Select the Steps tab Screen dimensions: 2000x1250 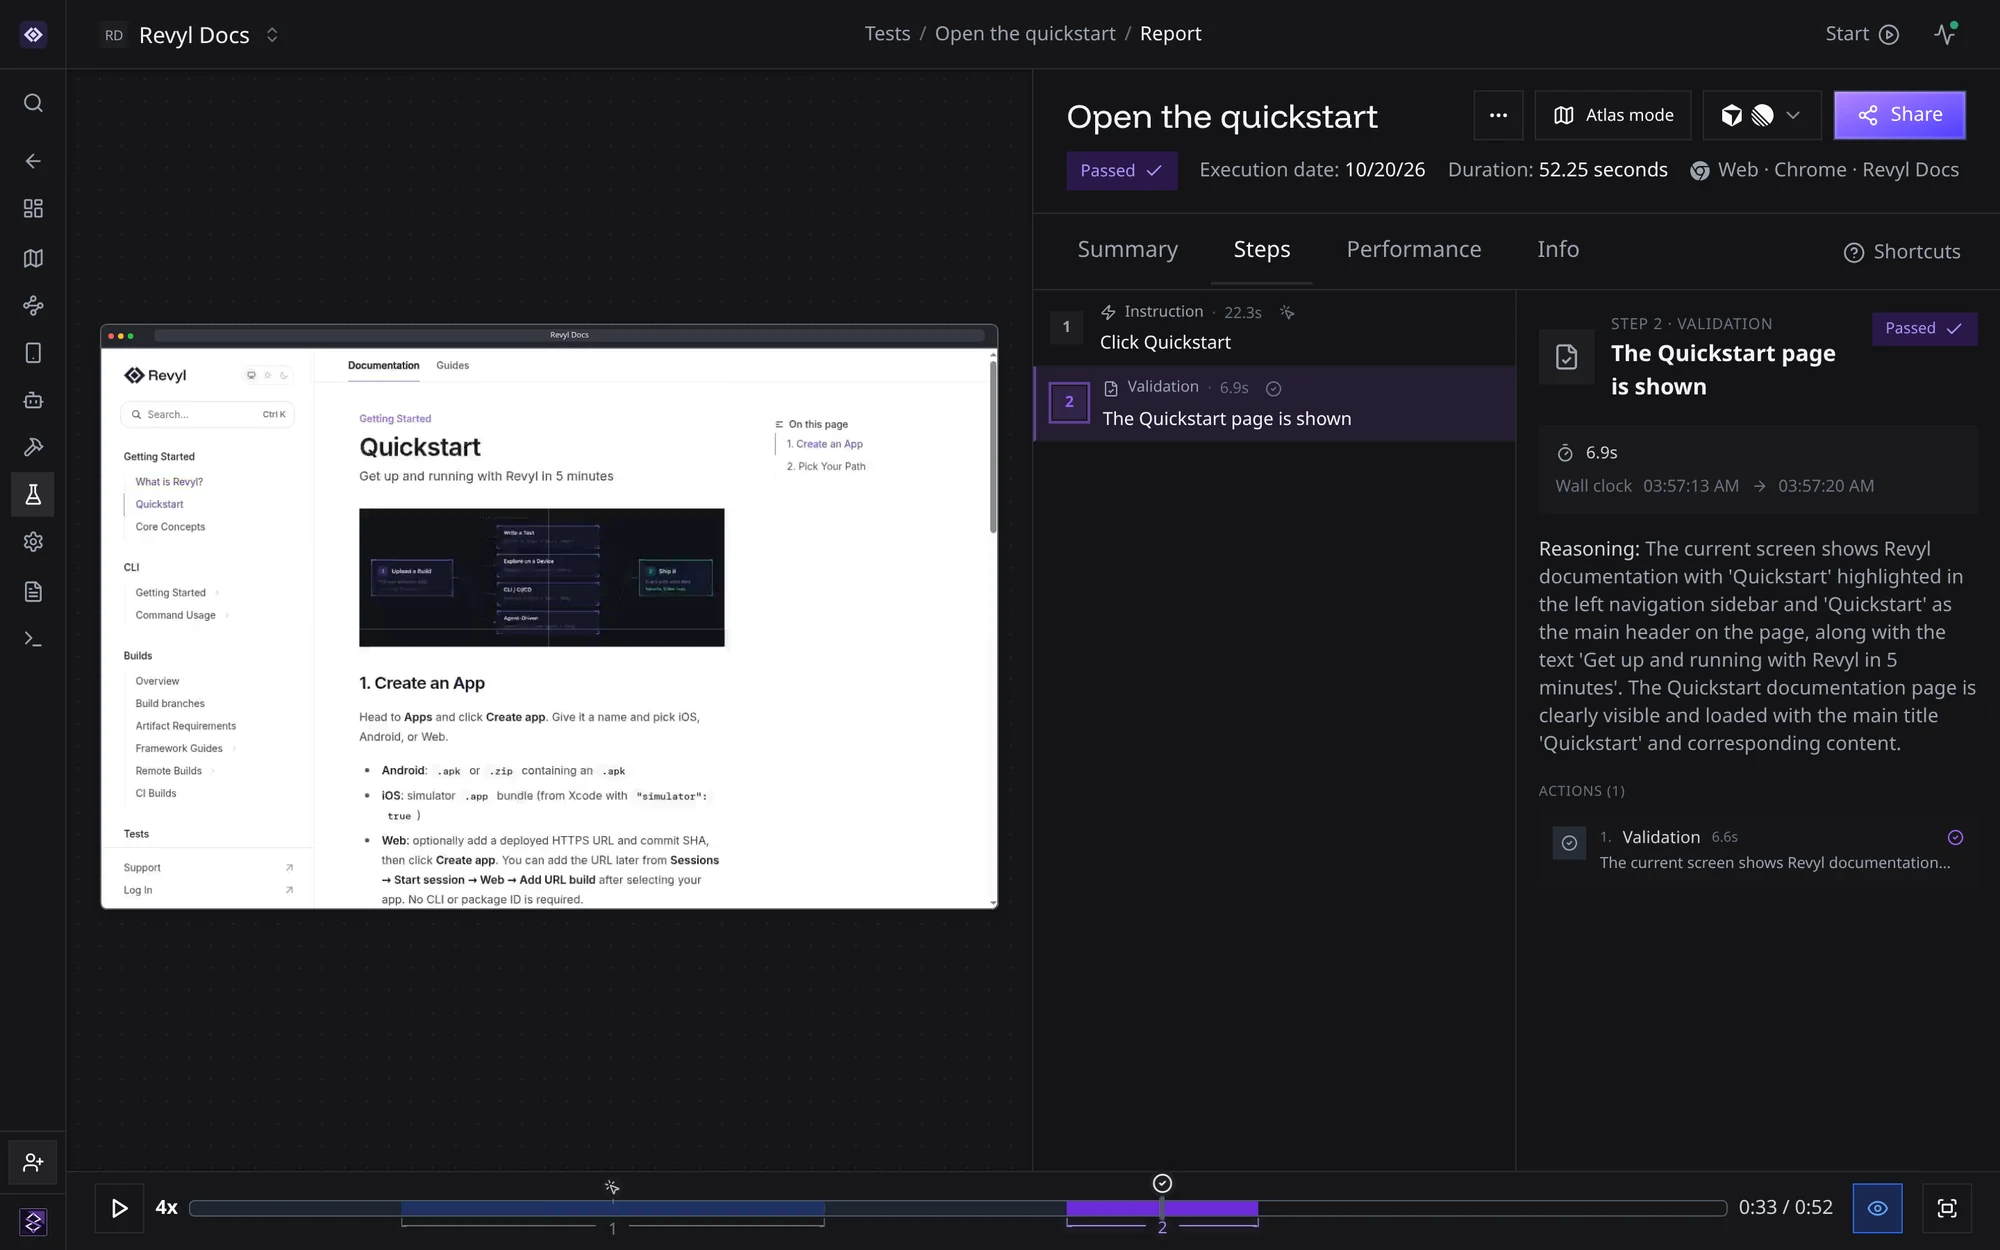point(1261,249)
